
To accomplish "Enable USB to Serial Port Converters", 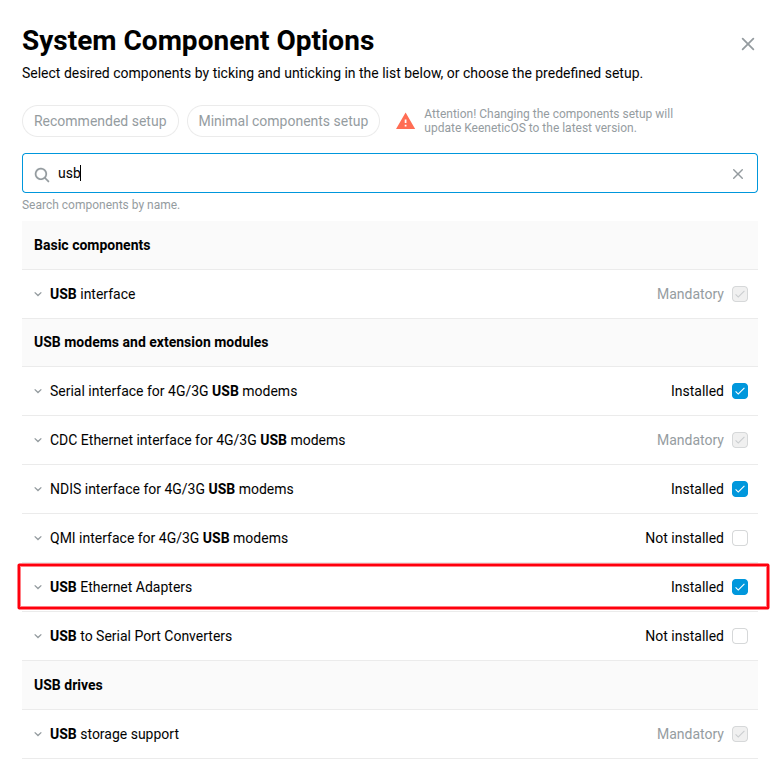I will [740, 636].
